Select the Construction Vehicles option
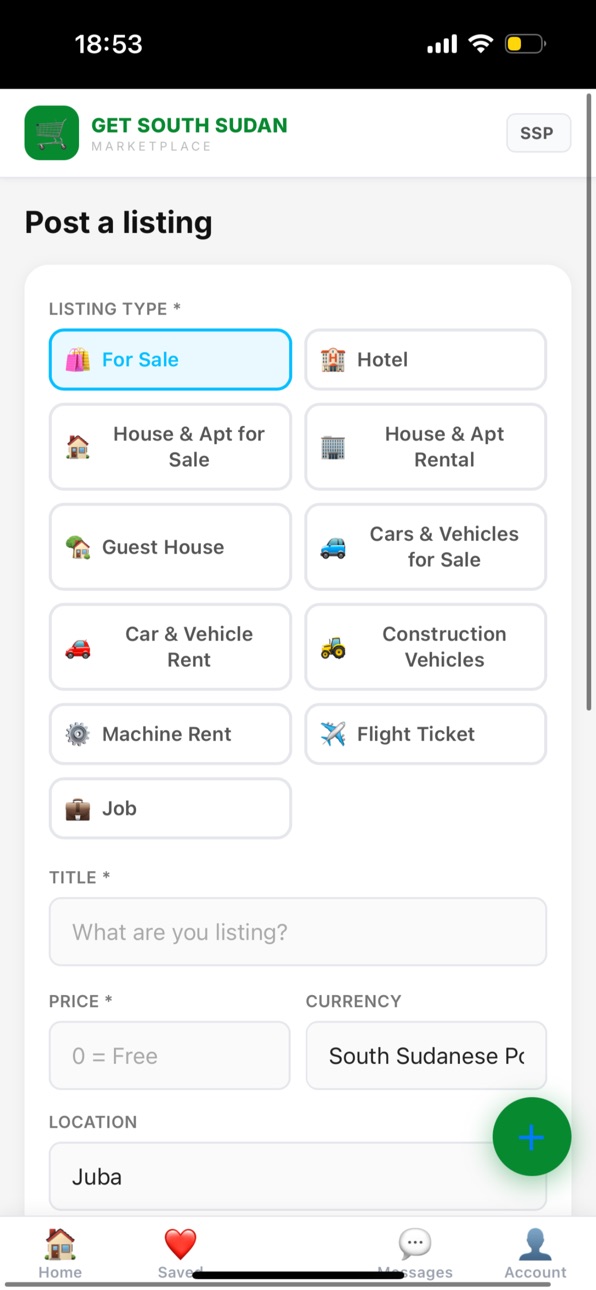Image resolution: width=596 pixels, height=1290 pixels. (426, 647)
